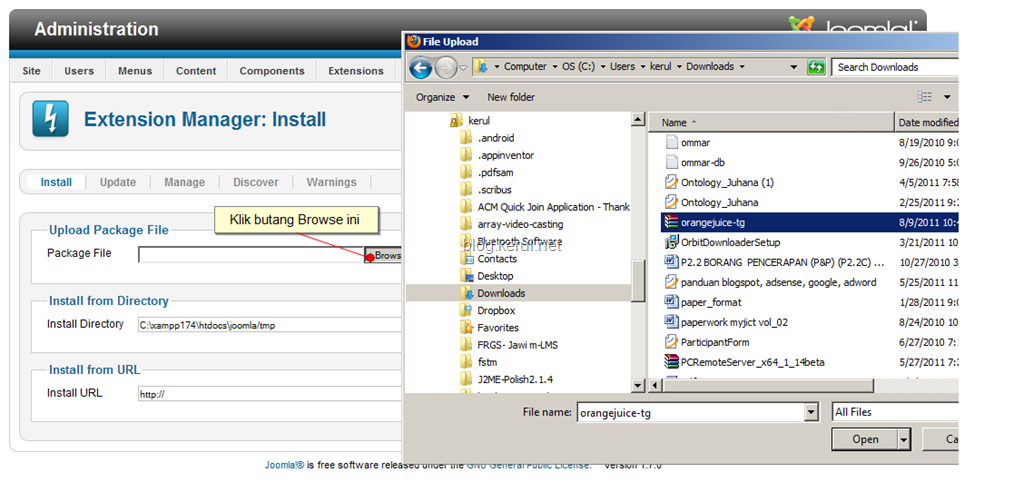
Task: Select the paper_format Word document
Action: click(703, 303)
